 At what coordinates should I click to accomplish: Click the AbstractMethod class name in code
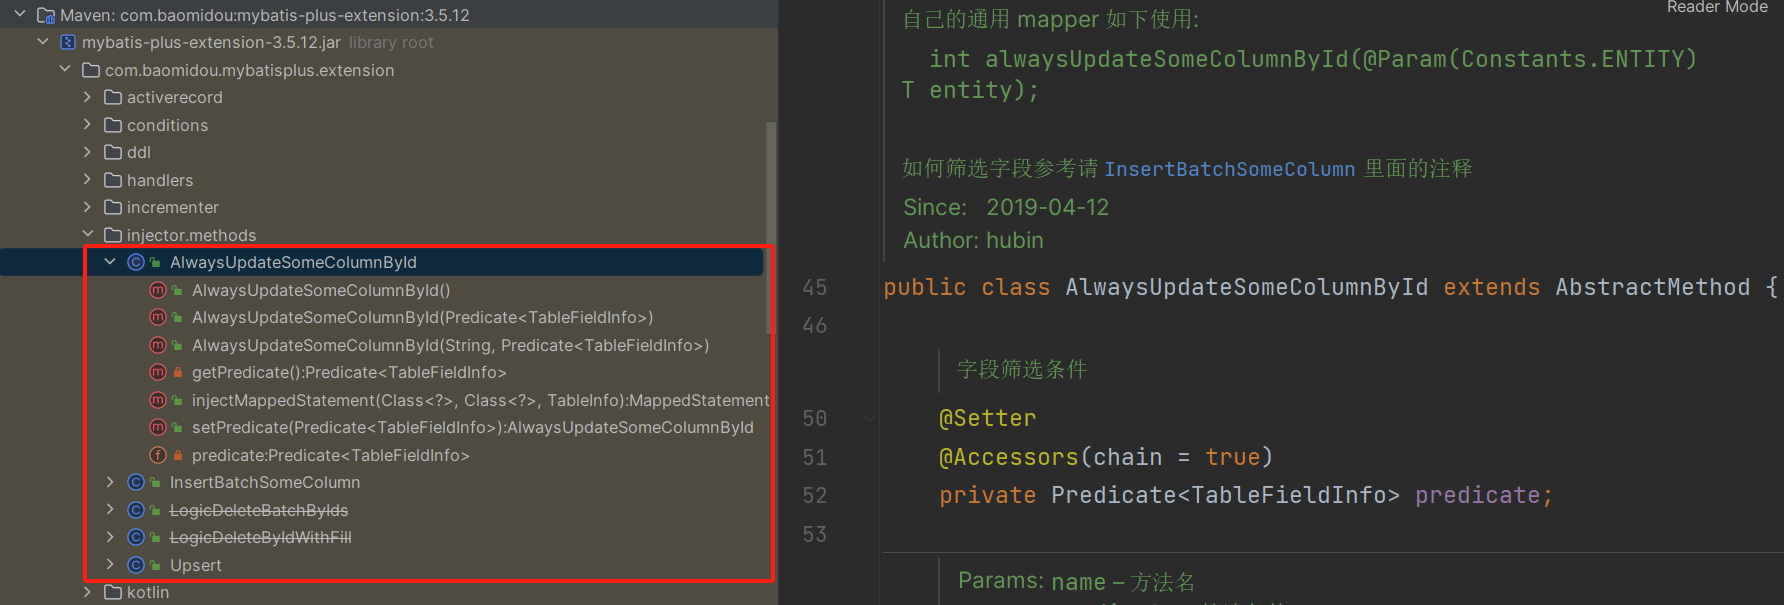pyautogui.click(x=1652, y=287)
